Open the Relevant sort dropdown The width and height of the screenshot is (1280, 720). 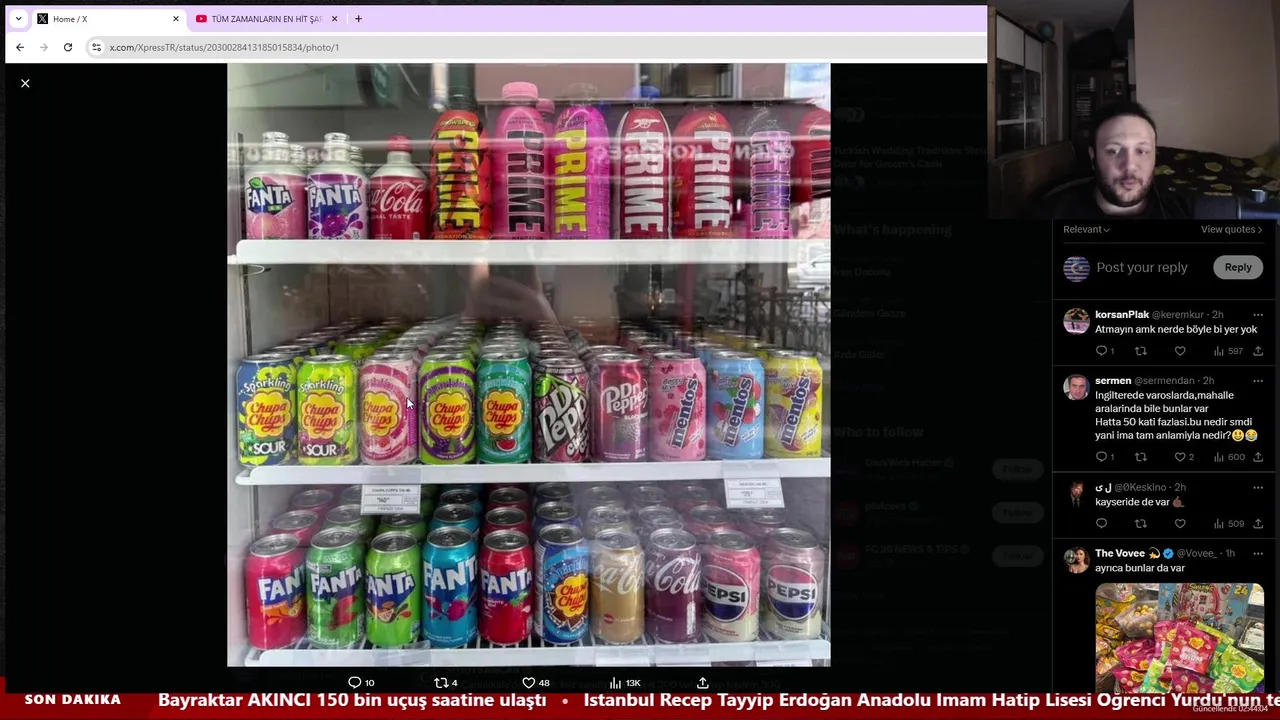1086,229
